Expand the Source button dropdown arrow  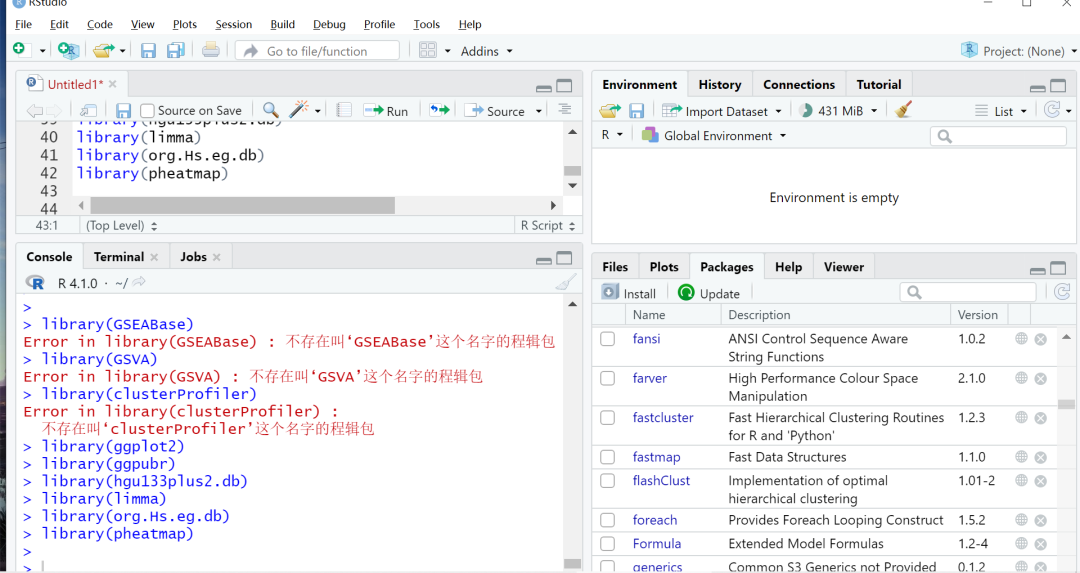point(539,111)
